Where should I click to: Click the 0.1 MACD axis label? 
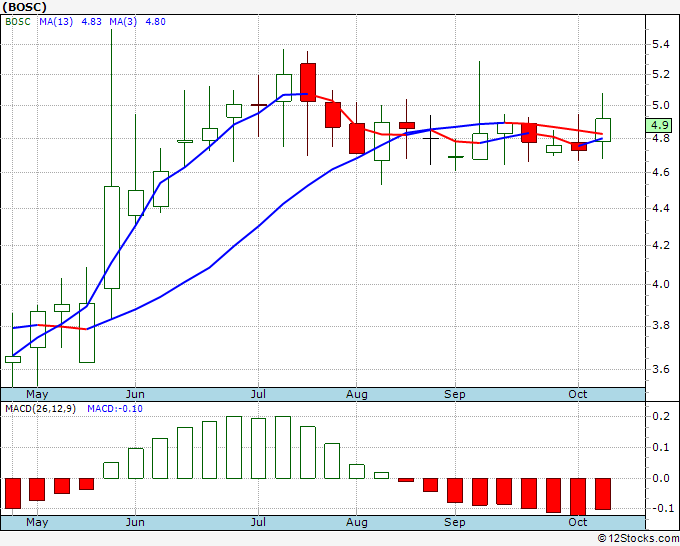pos(660,448)
